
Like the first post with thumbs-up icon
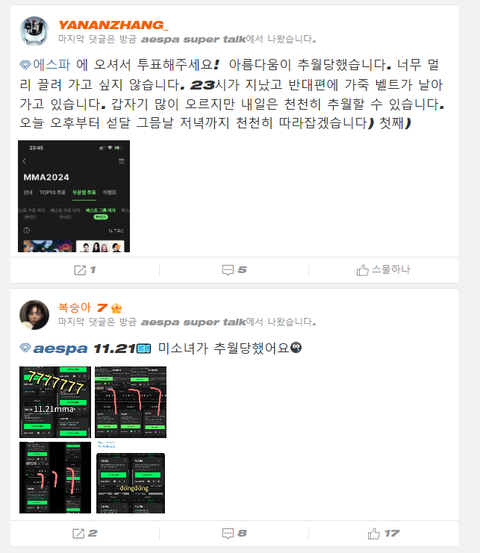[362, 270]
